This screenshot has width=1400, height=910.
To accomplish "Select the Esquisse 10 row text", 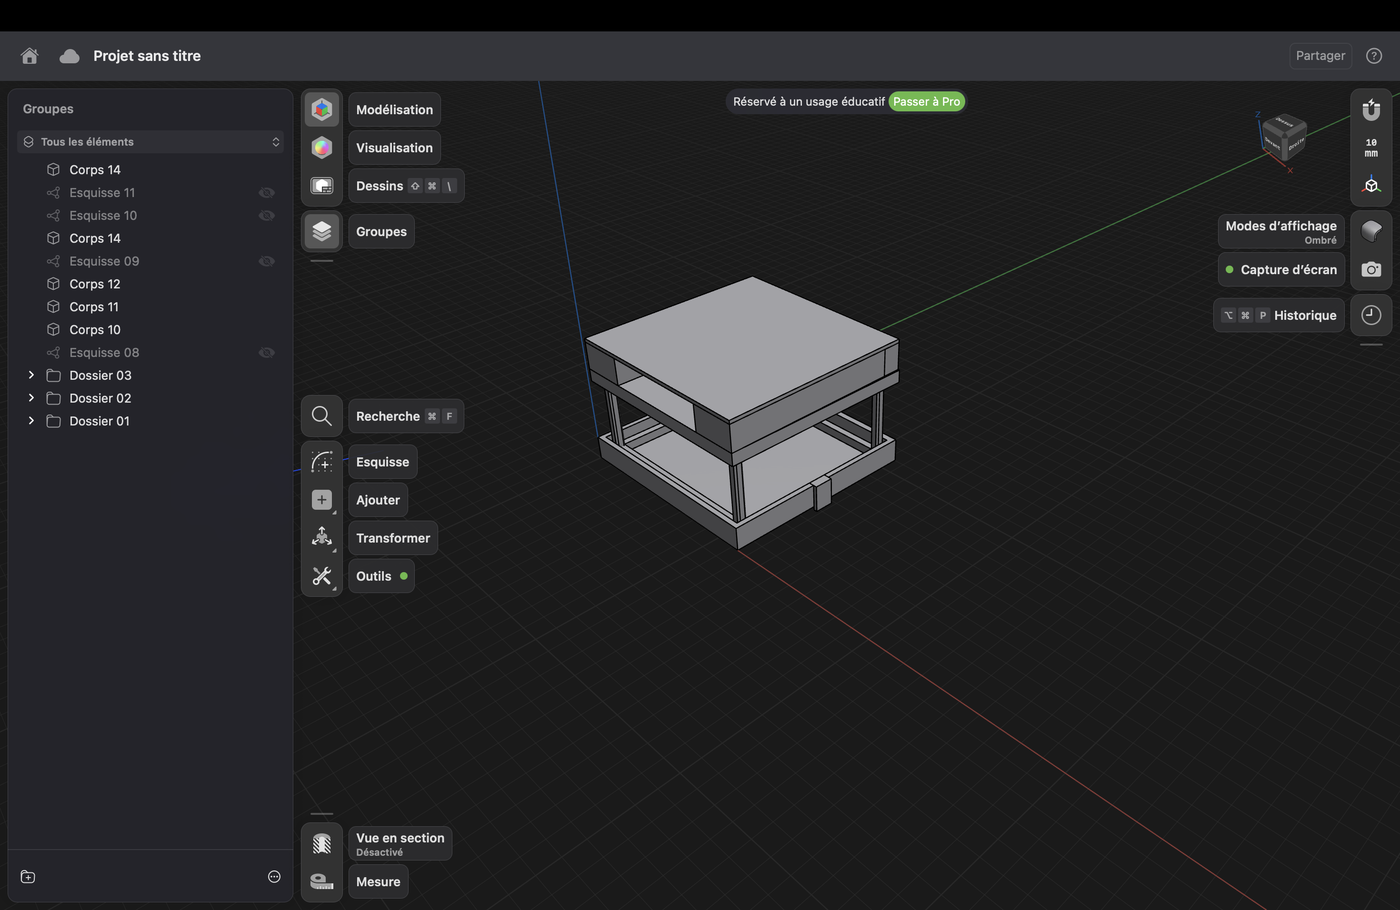I will (103, 216).
